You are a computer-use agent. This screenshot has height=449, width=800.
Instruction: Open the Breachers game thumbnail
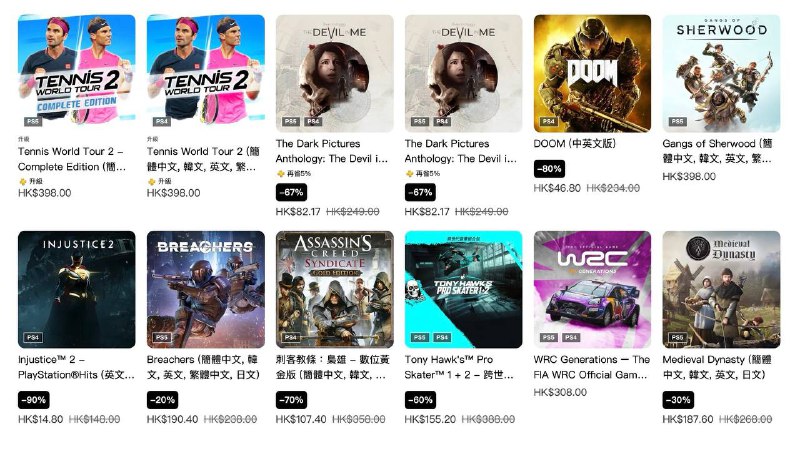coord(206,290)
